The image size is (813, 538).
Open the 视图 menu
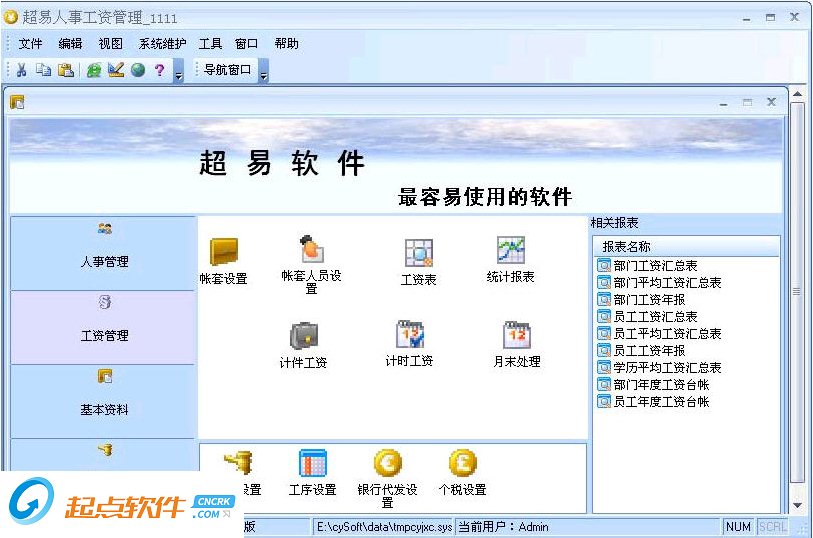(x=110, y=44)
